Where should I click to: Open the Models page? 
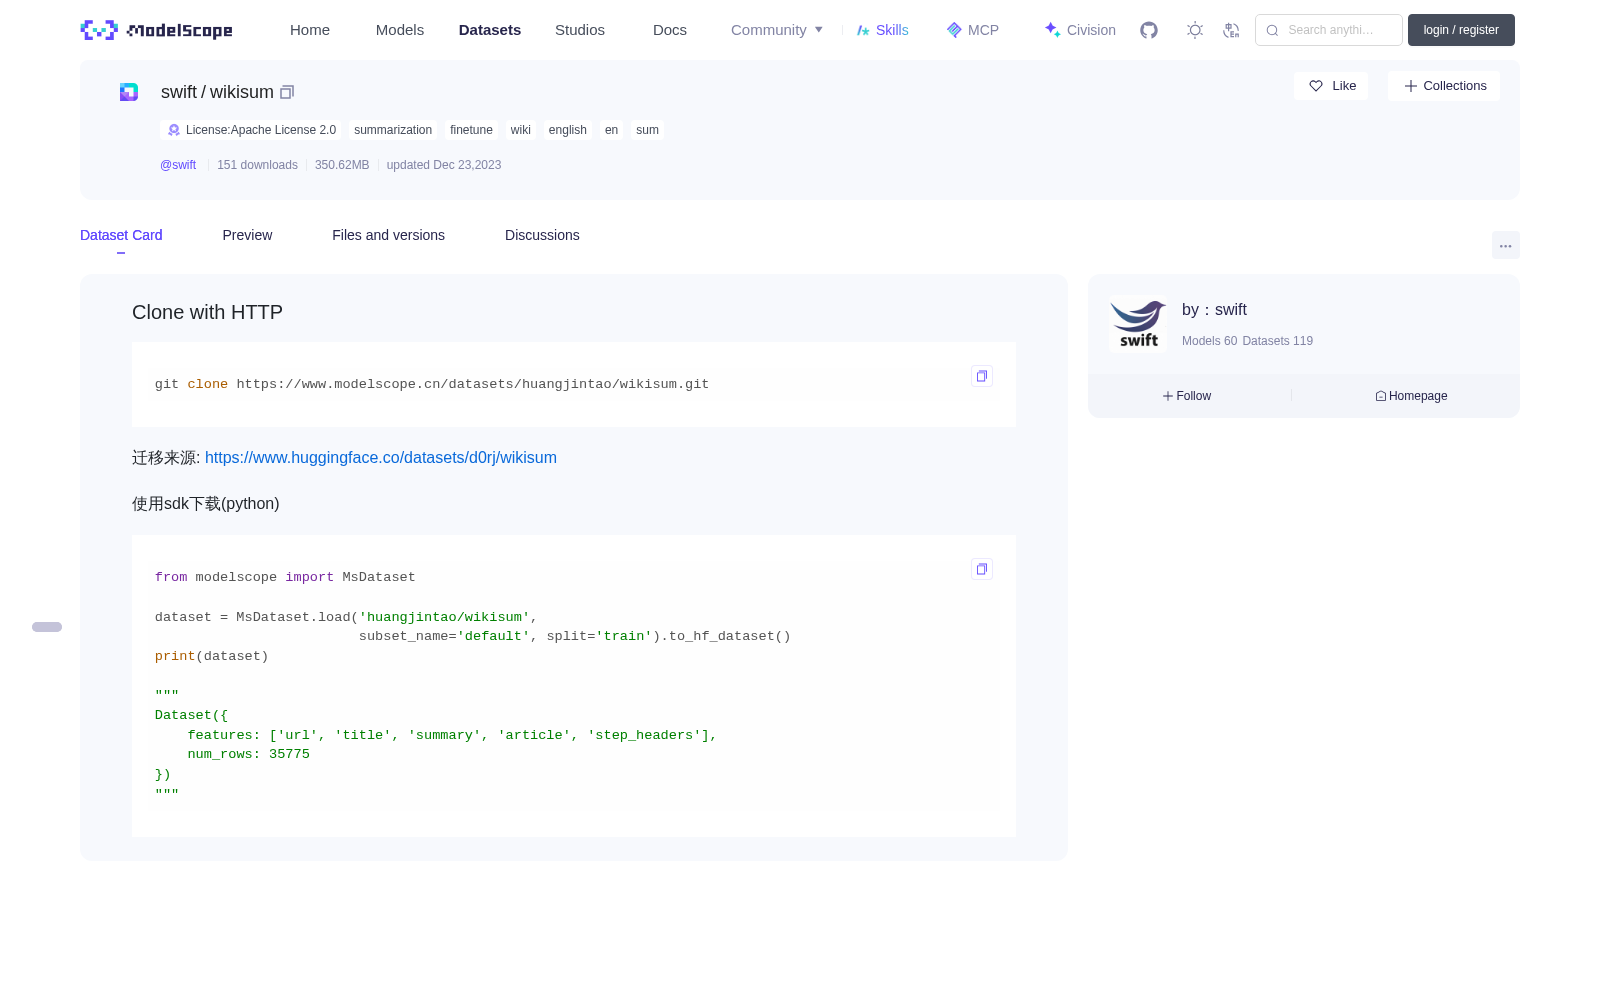(x=400, y=30)
